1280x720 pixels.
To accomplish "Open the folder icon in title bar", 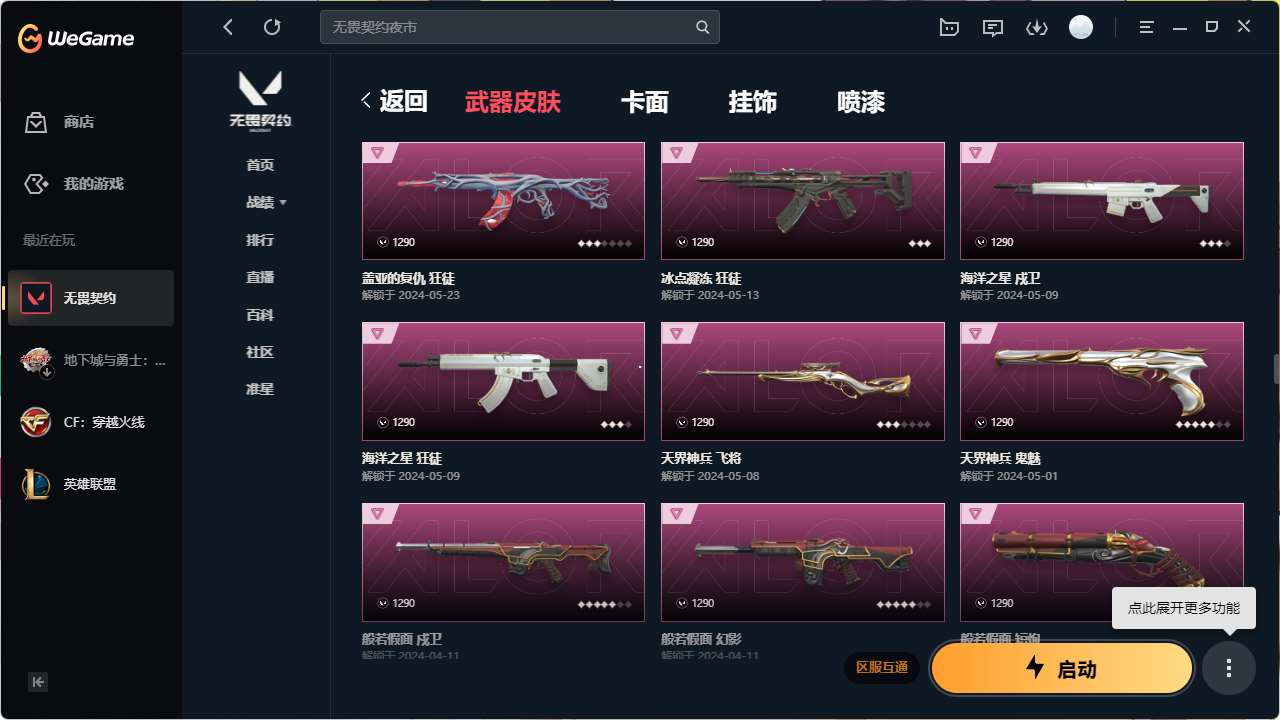I will (x=949, y=27).
